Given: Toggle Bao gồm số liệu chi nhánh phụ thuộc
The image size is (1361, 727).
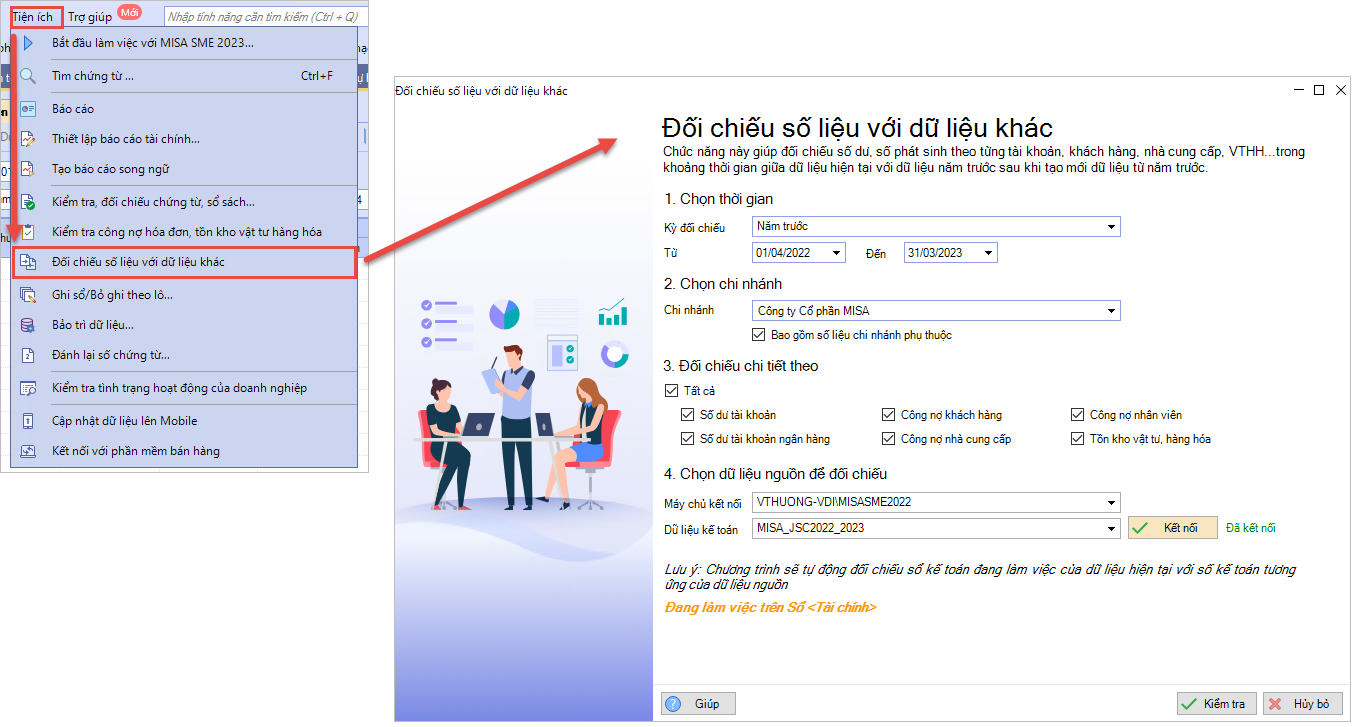Looking at the screenshot, I should click(x=759, y=335).
